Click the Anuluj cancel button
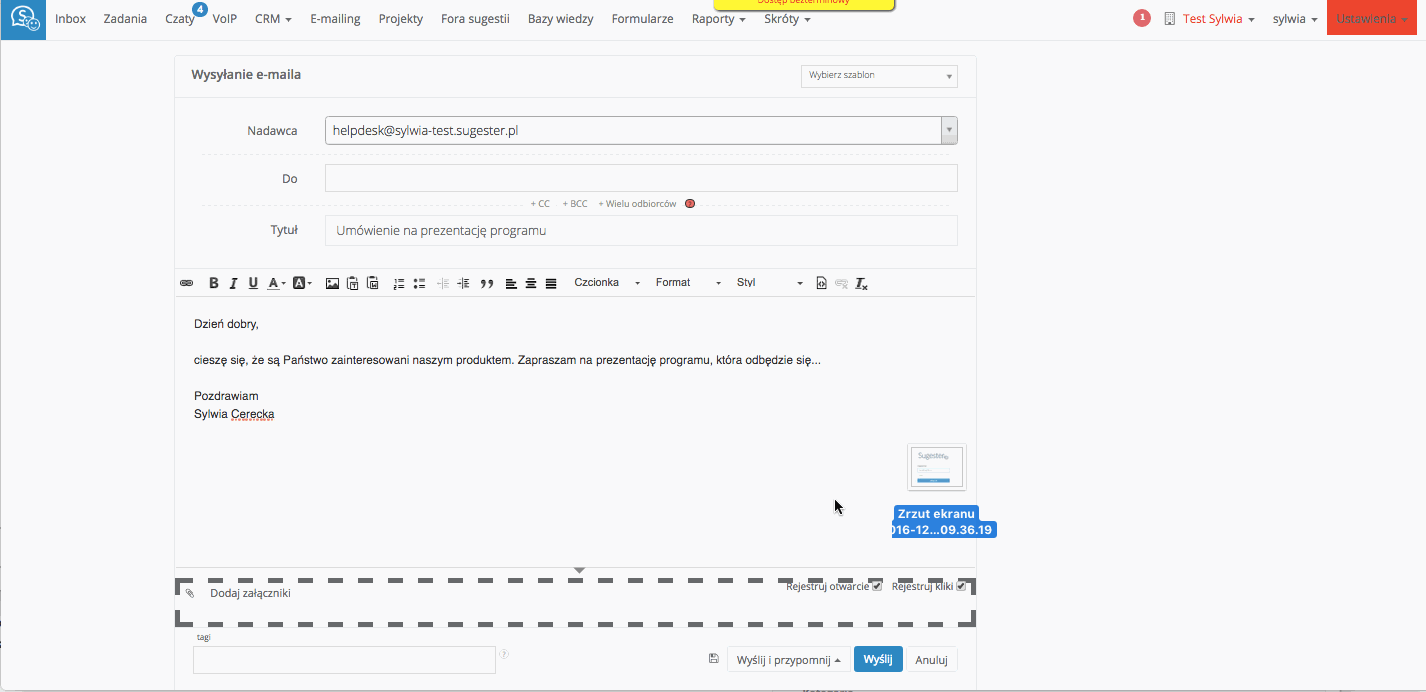Image resolution: width=1426 pixels, height=692 pixels. click(932, 659)
